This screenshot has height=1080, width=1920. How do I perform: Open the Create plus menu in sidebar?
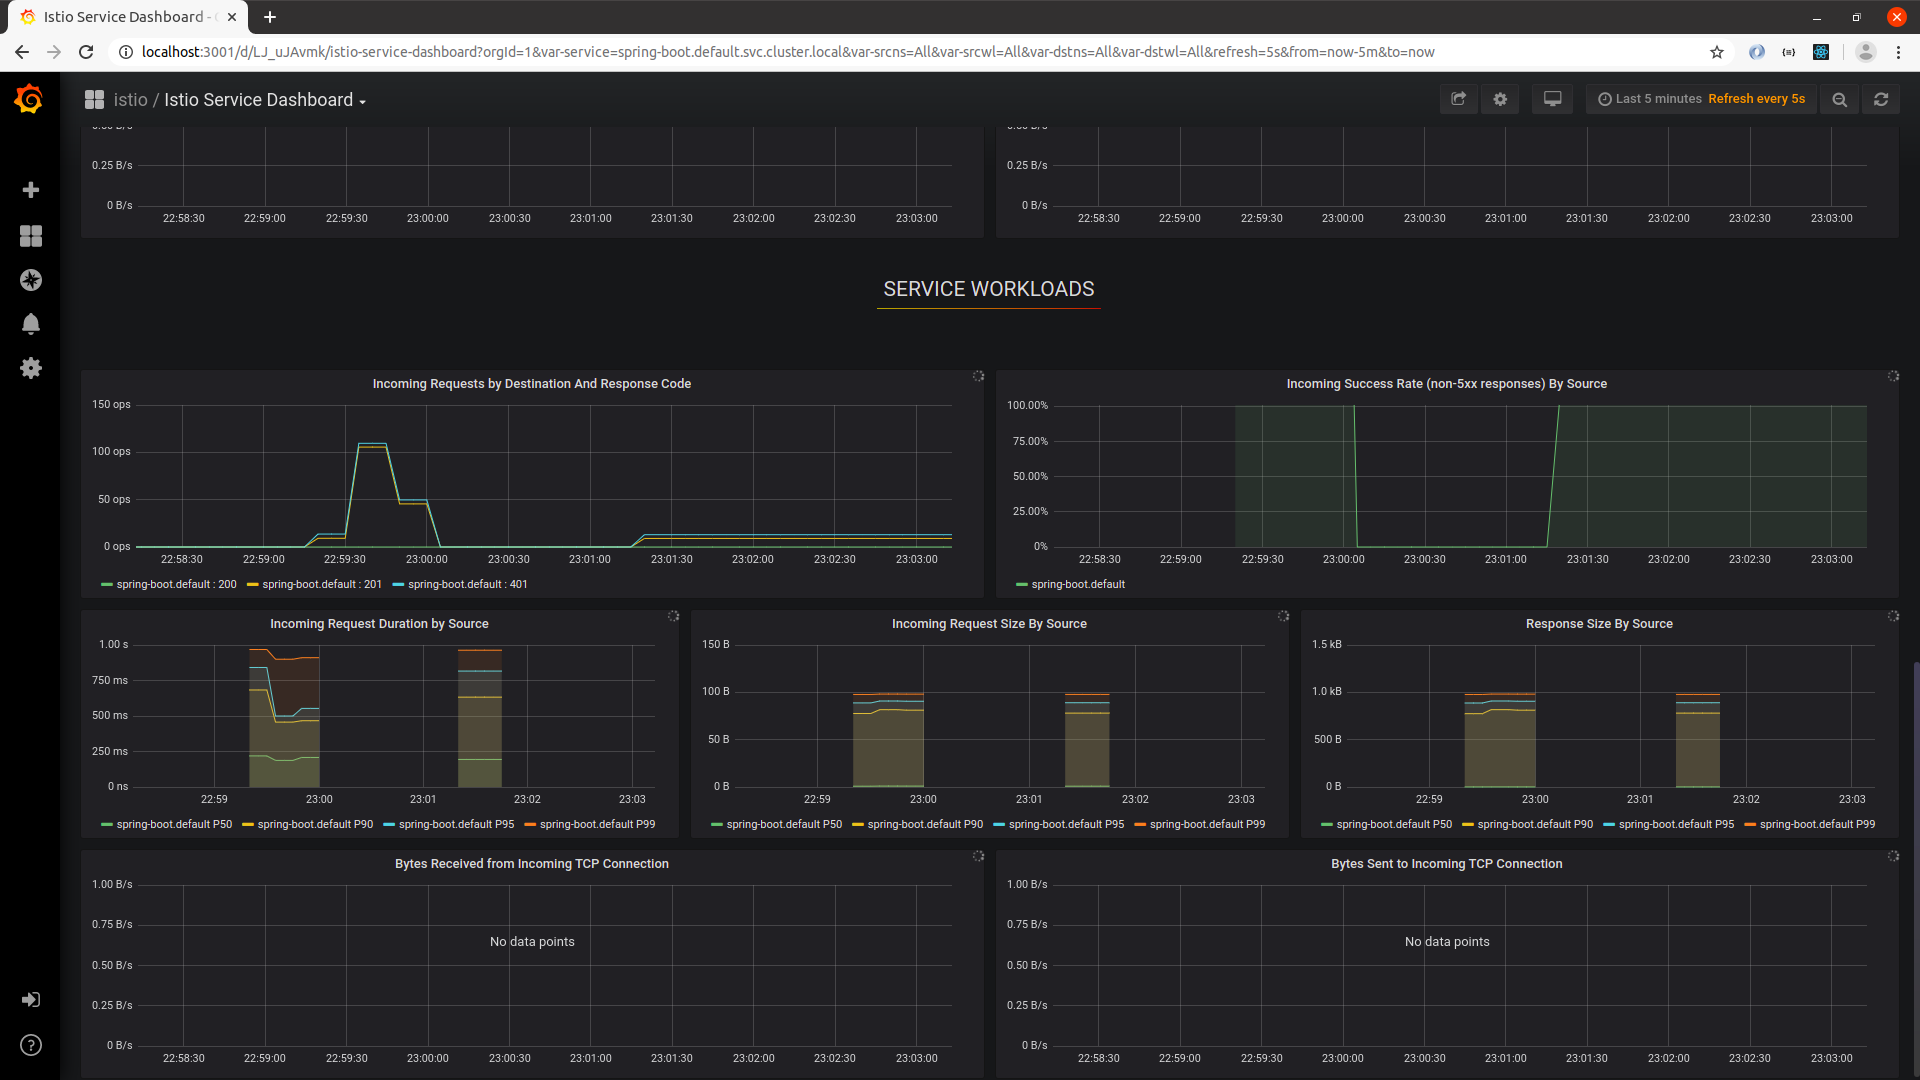click(31, 190)
